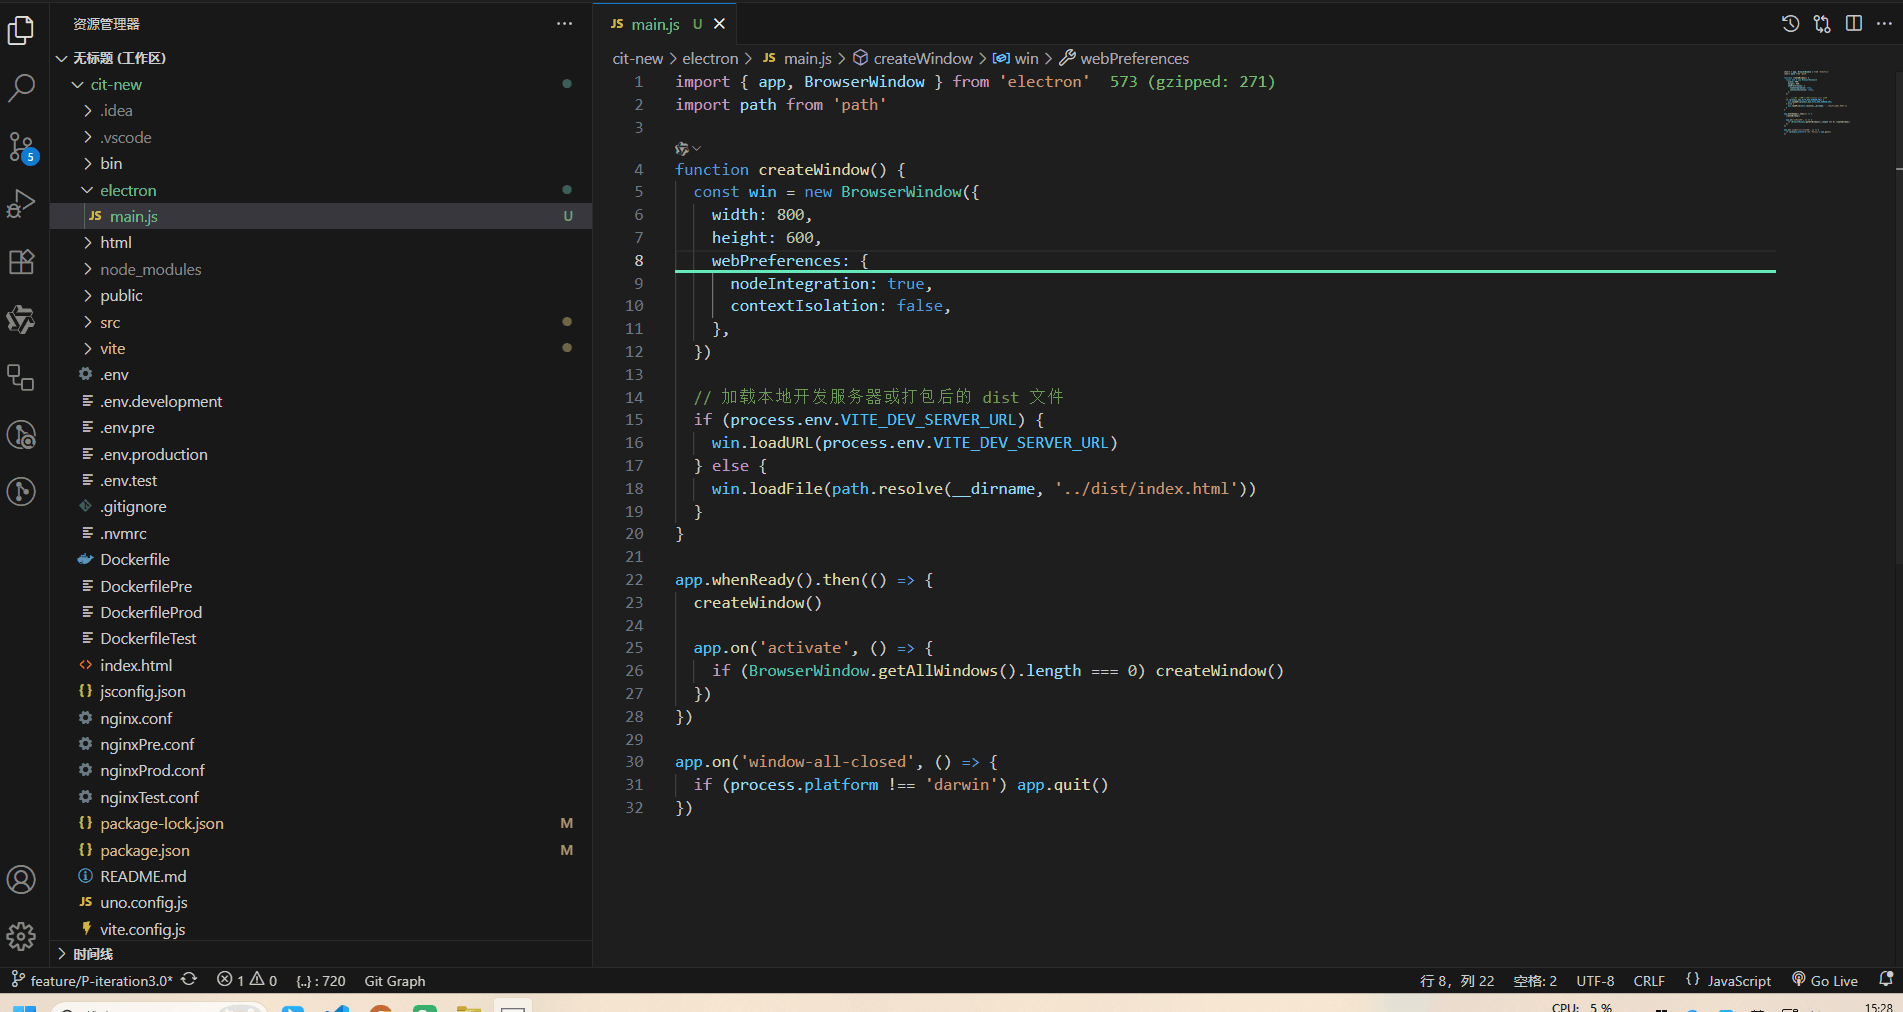The image size is (1903, 1012).
Task: Click the open changes icon in editor toolbar
Action: pyautogui.click(x=1823, y=23)
